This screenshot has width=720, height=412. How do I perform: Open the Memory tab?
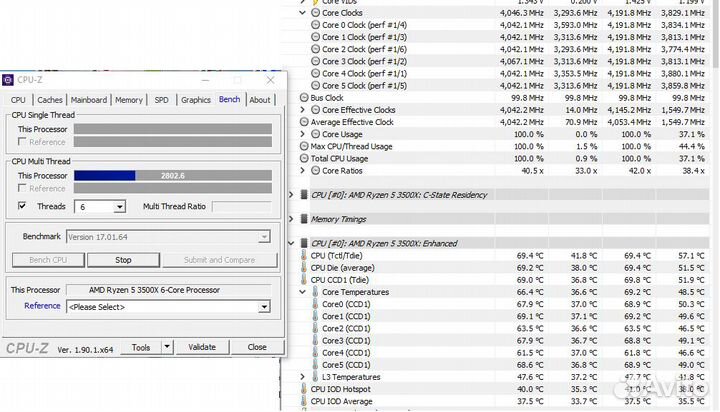129,100
